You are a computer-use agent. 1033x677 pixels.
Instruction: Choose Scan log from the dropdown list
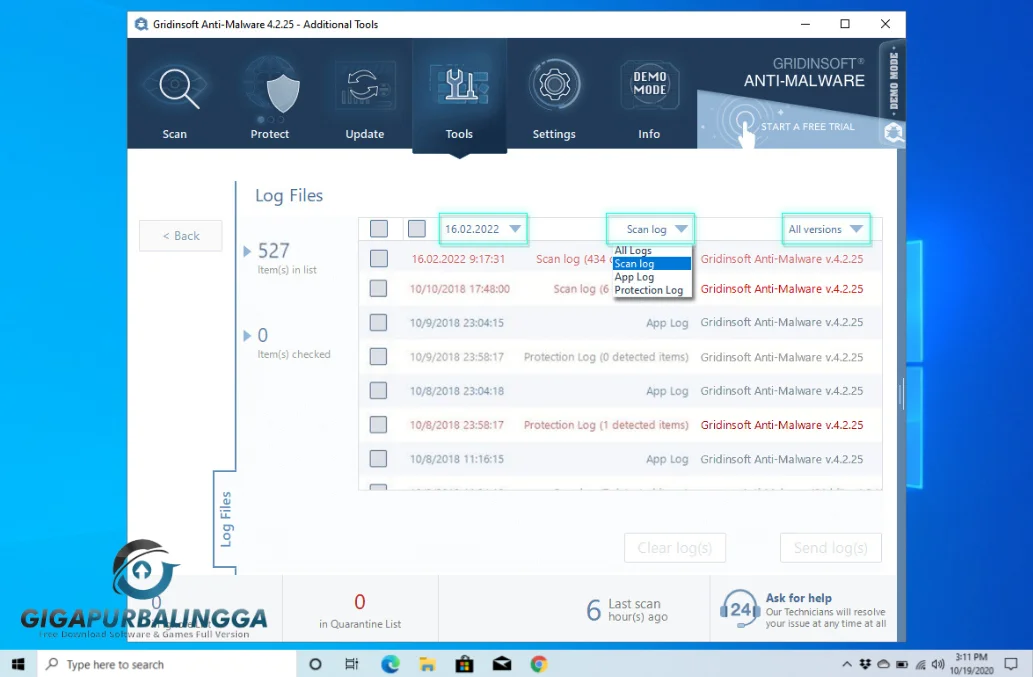[652, 263]
